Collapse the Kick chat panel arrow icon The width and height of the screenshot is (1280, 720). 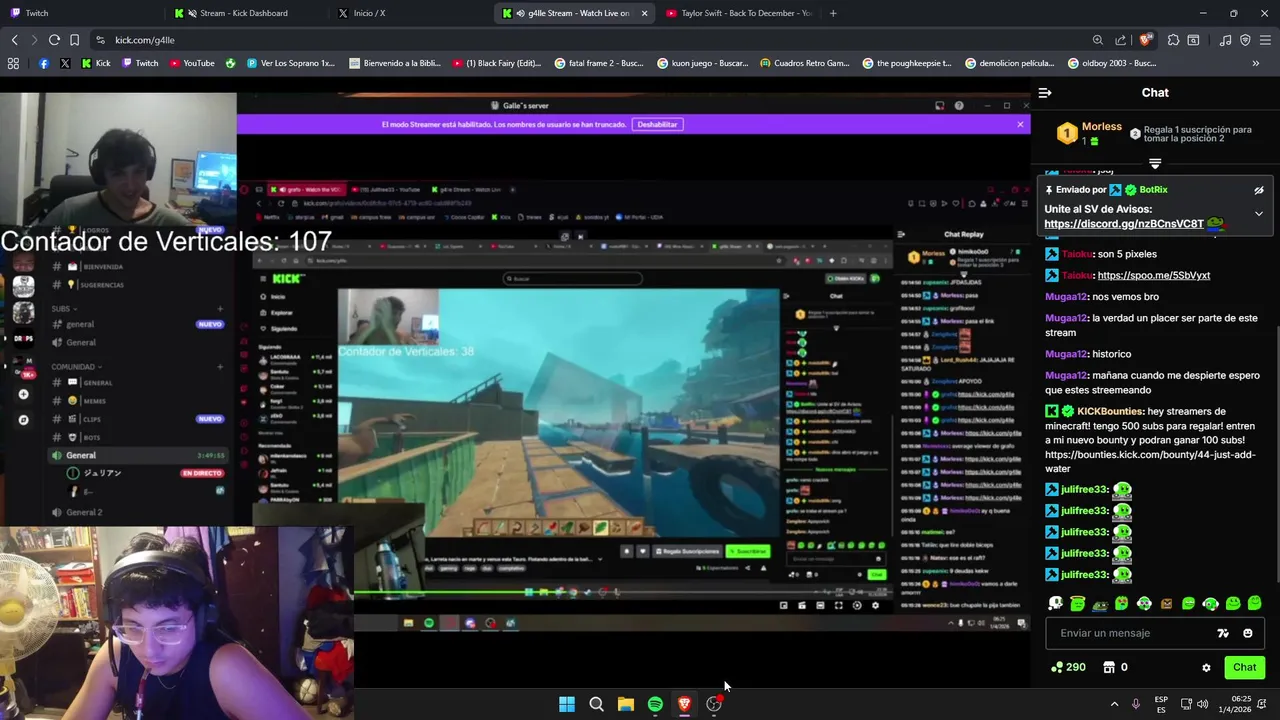1045,93
